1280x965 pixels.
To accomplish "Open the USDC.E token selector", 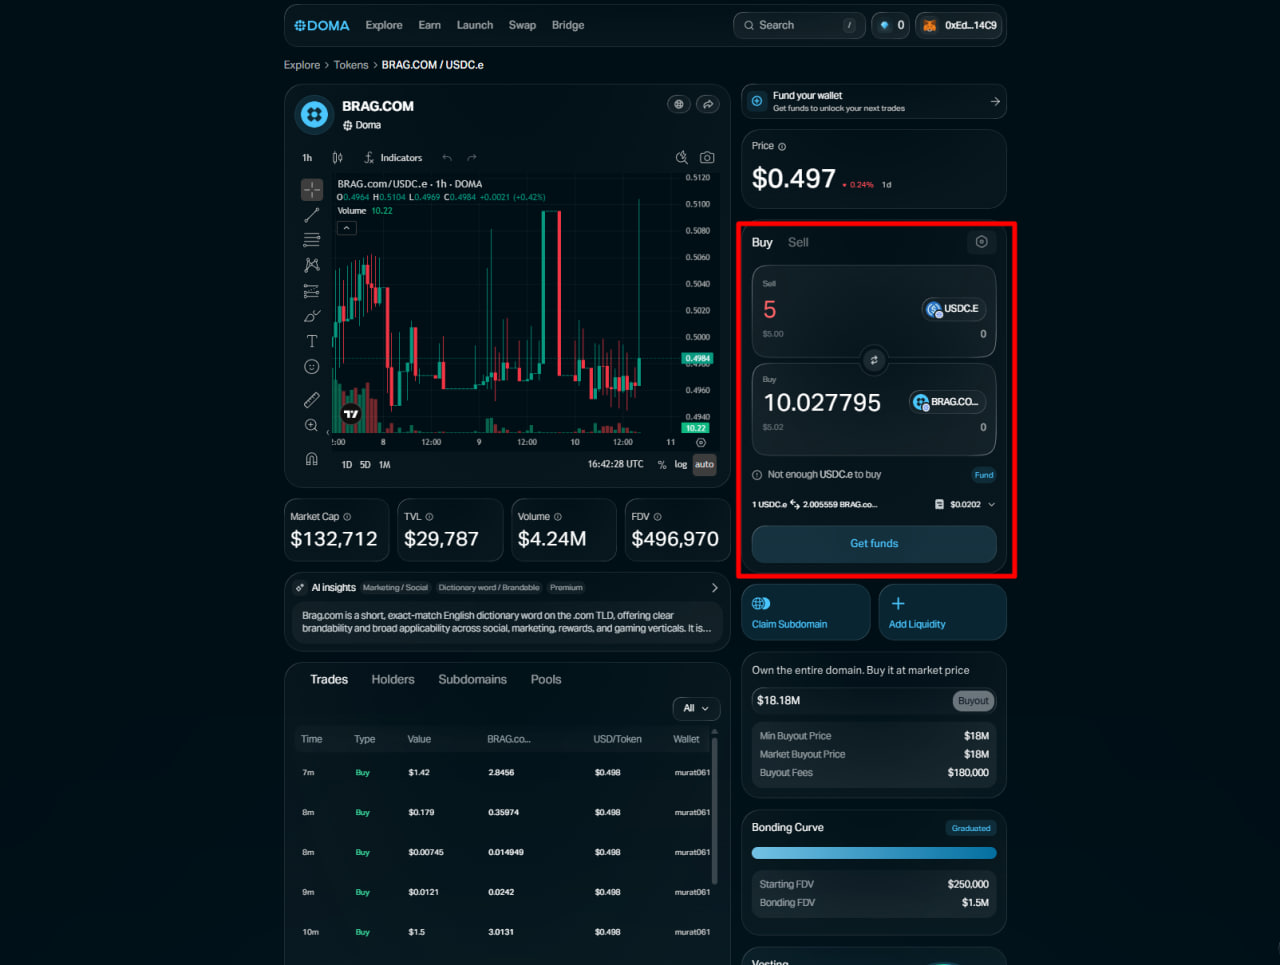I will coord(954,309).
